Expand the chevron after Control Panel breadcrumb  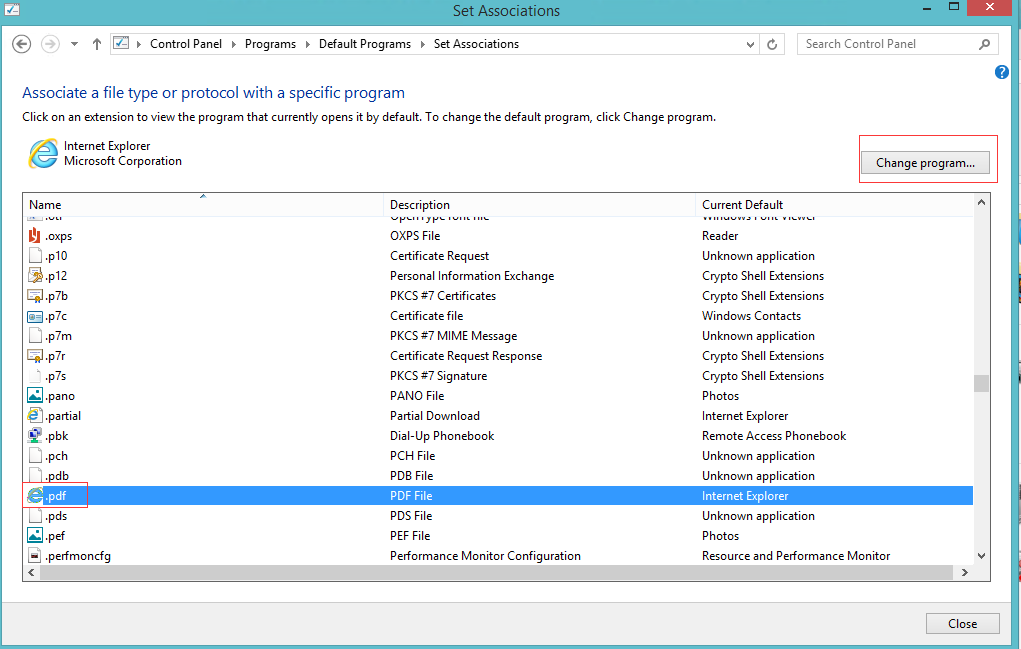(233, 44)
